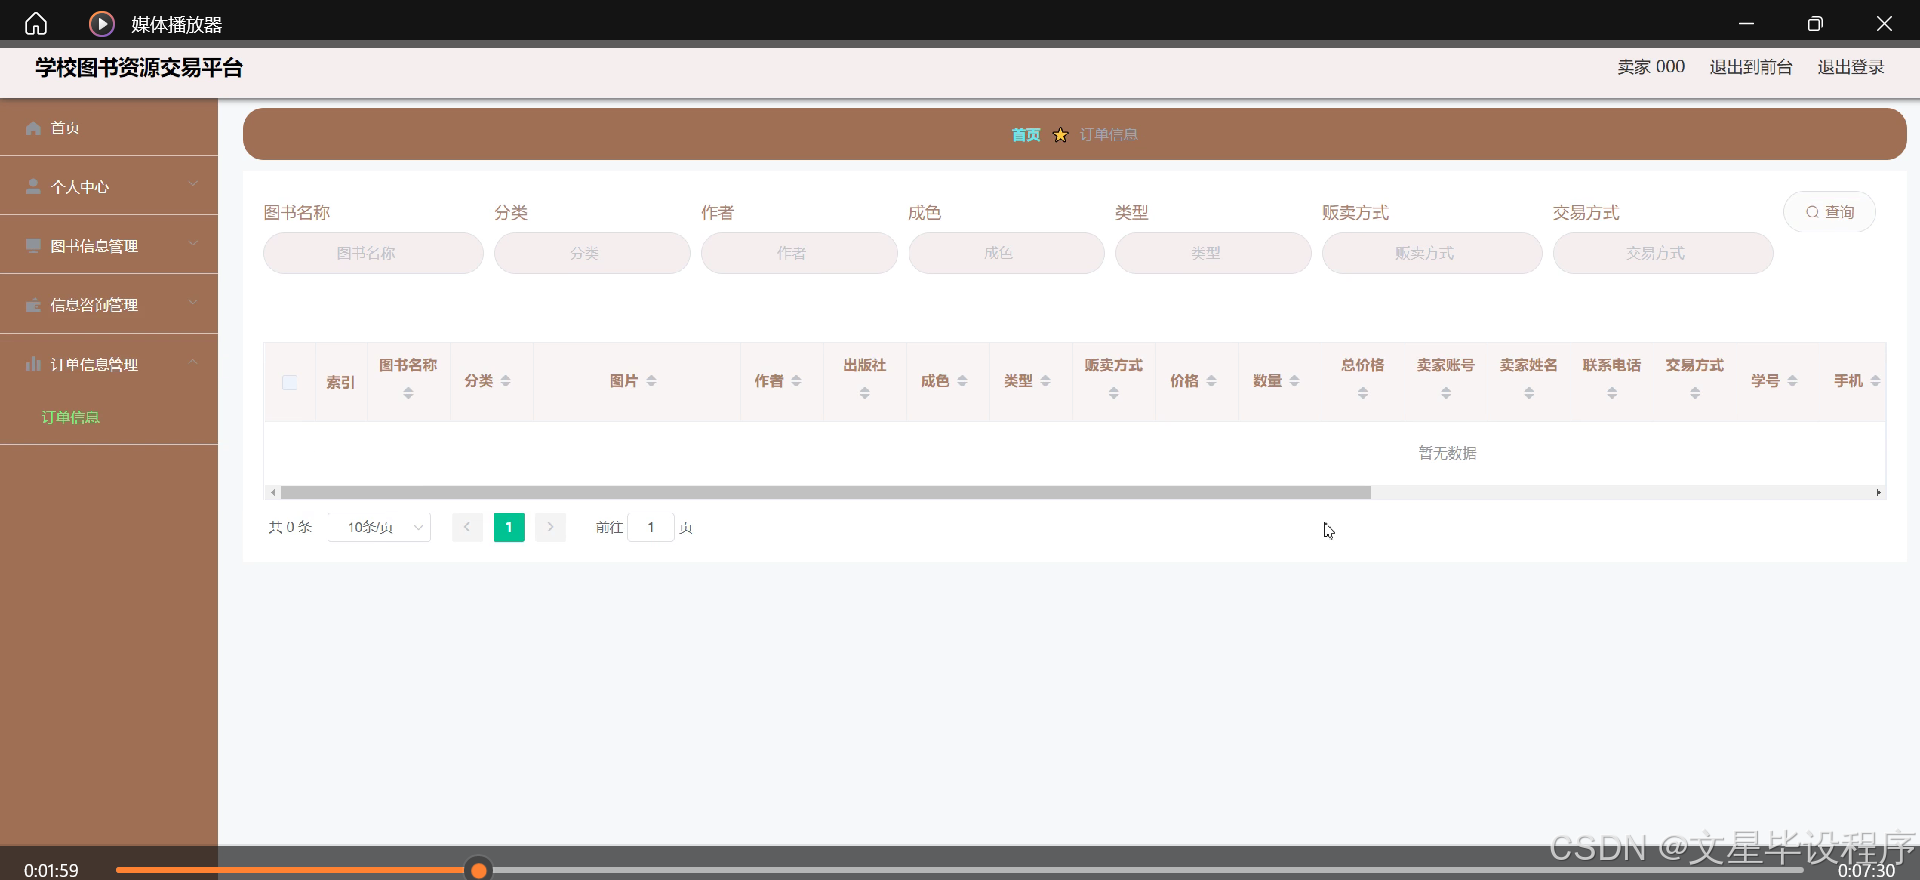Click 订单信息 in the breadcrumb

1109,135
